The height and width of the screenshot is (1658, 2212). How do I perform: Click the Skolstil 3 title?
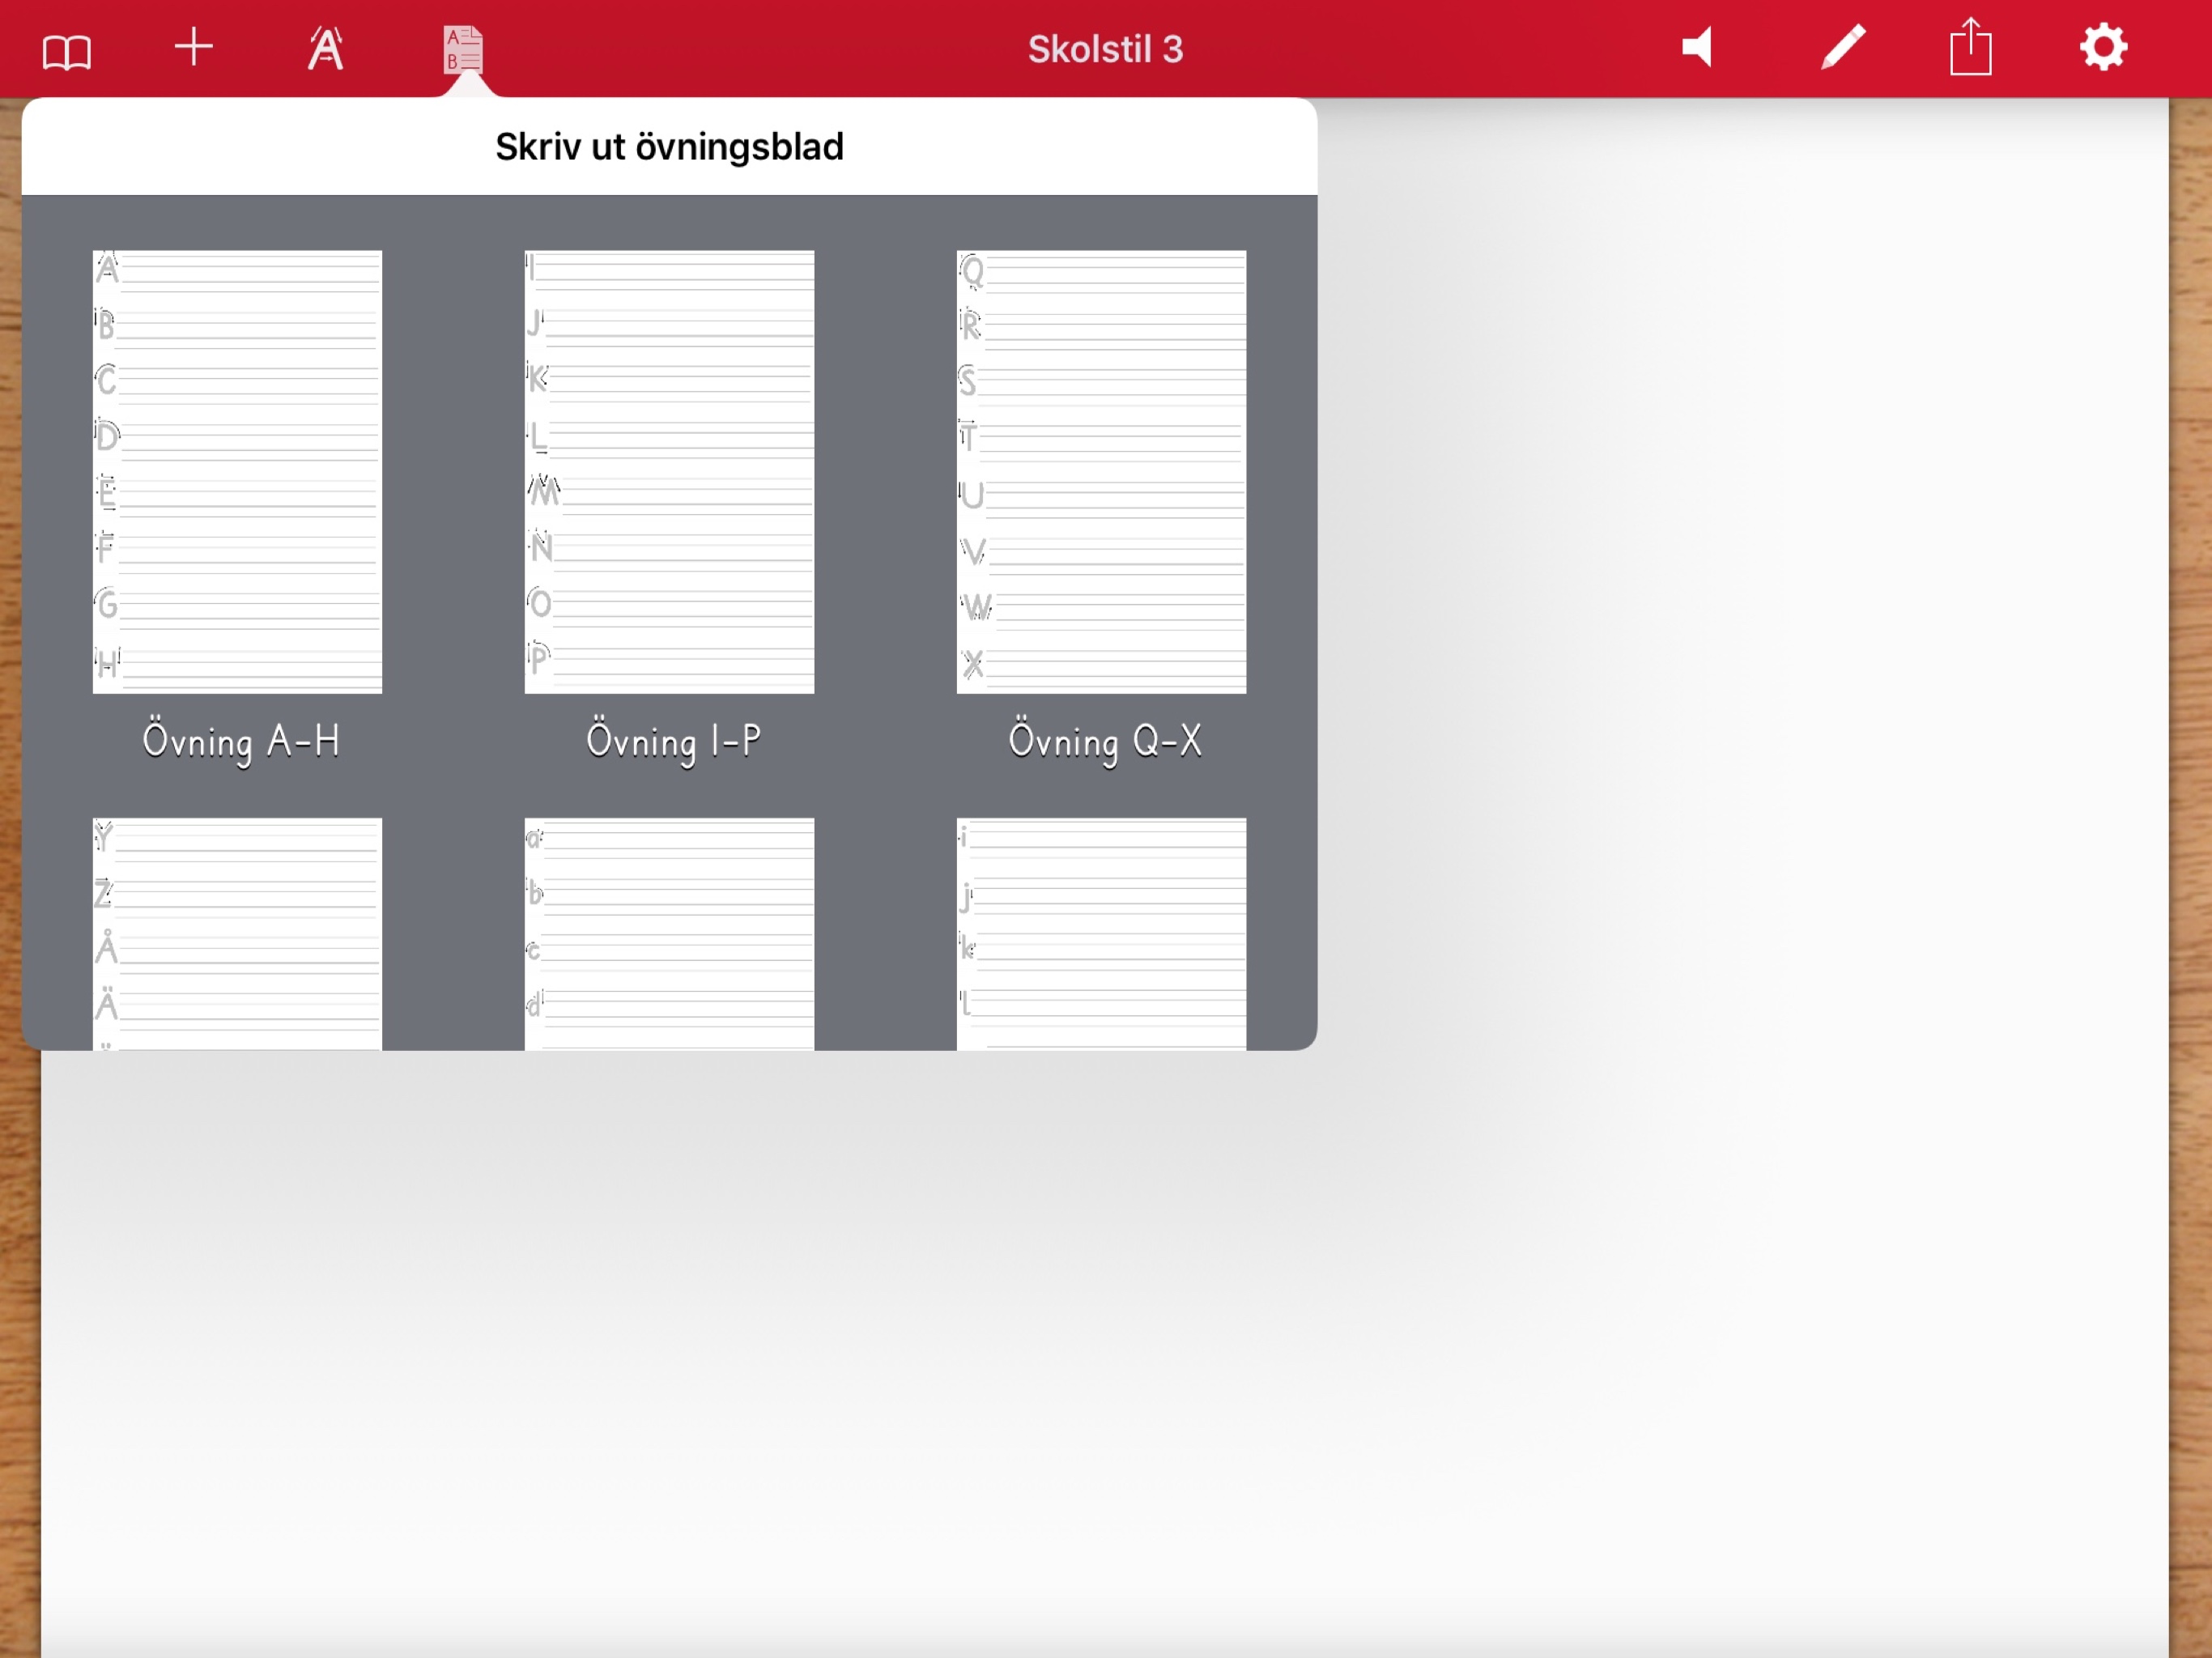(1105, 49)
